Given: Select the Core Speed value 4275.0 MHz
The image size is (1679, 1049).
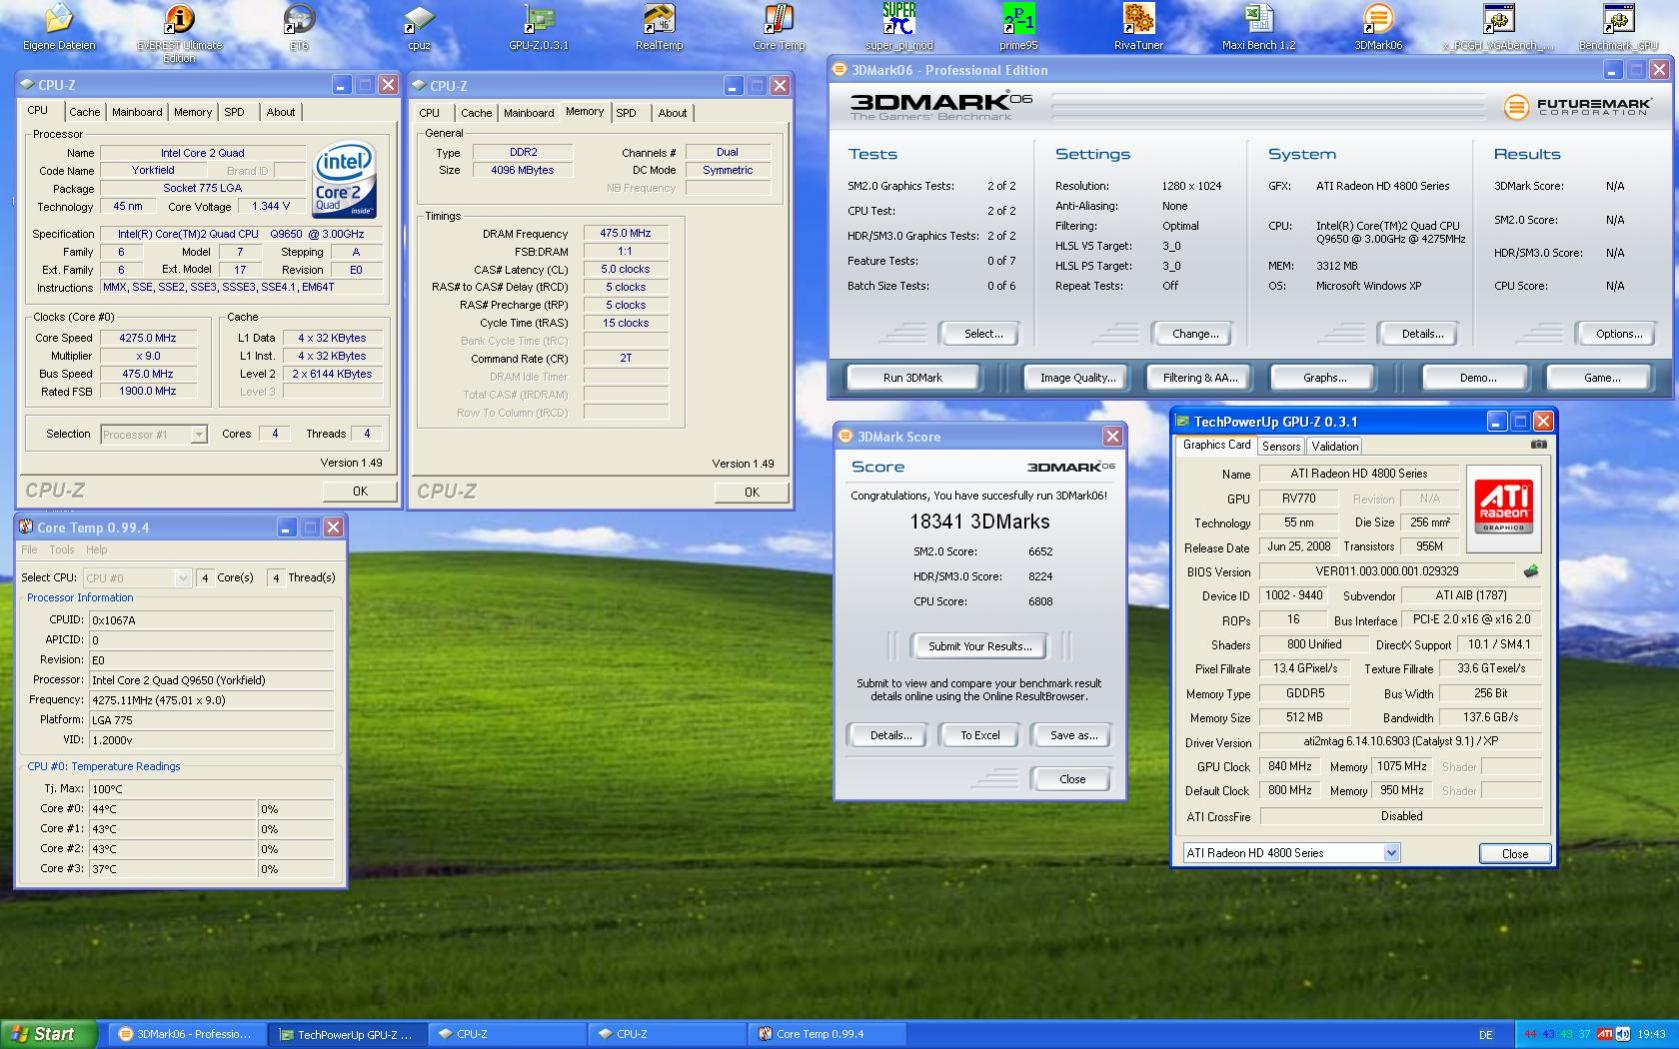Looking at the screenshot, I should pyautogui.click(x=147, y=338).
